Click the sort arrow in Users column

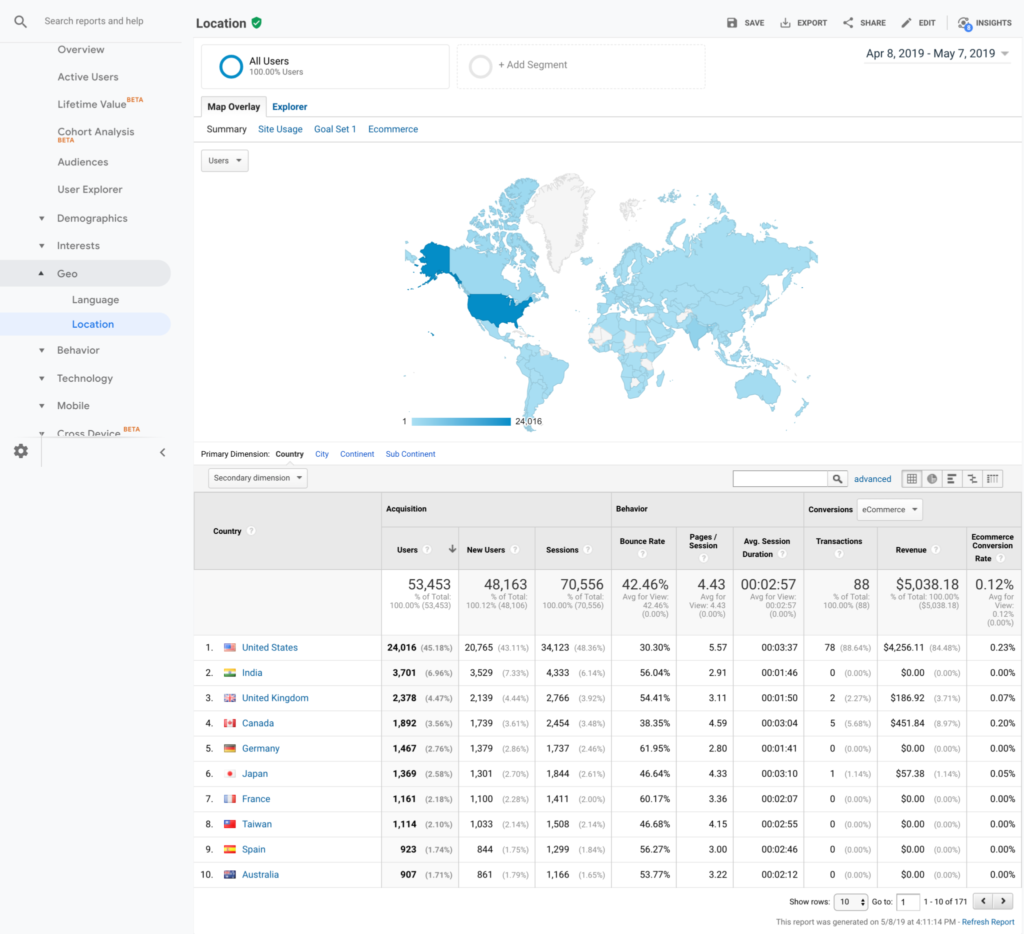pos(452,549)
